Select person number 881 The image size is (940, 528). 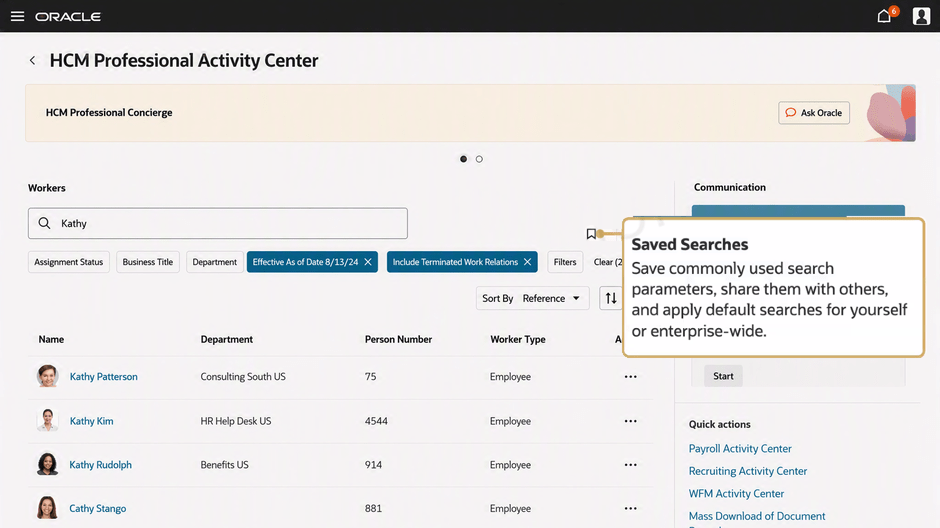click(373, 508)
